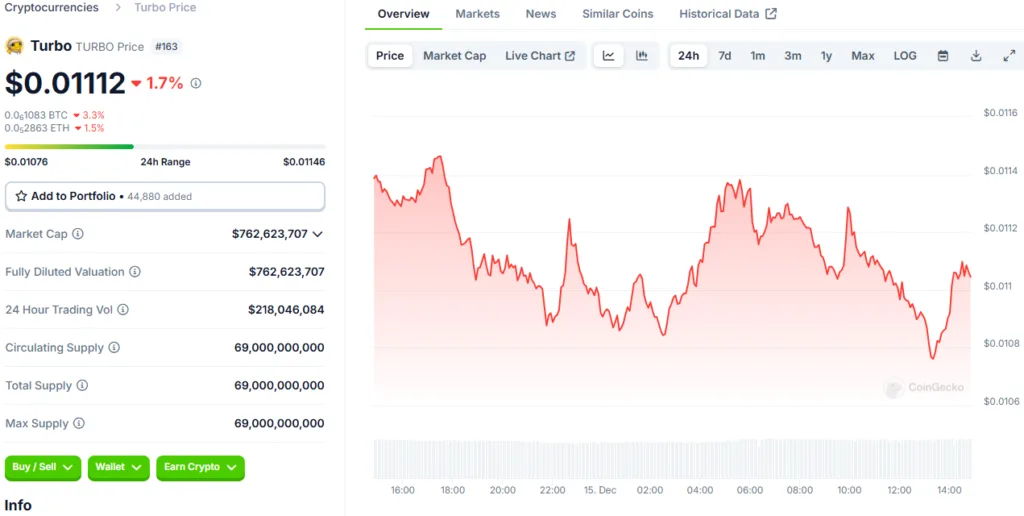Select the 1y time range
Image resolution: width=1024 pixels, height=516 pixels.
tap(826, 56)
